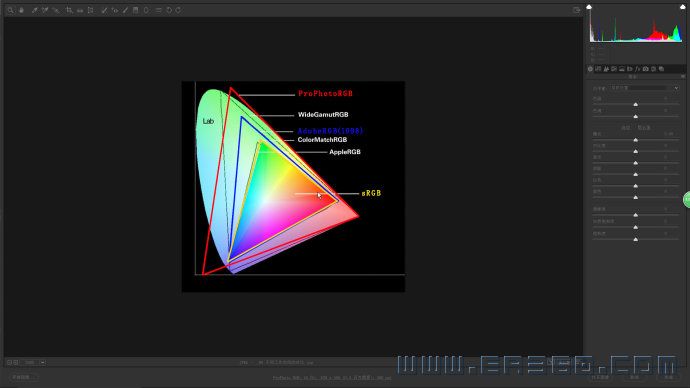Image resolution: width=690 pixels, height=388 pixels.
Task: Select the White Balance eyedropper tool
Action: [35, 10]
